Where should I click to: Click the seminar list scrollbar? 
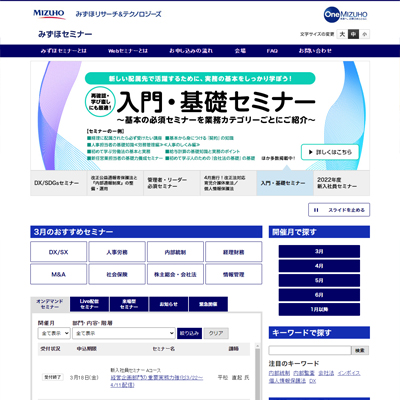tap(257, 372)
